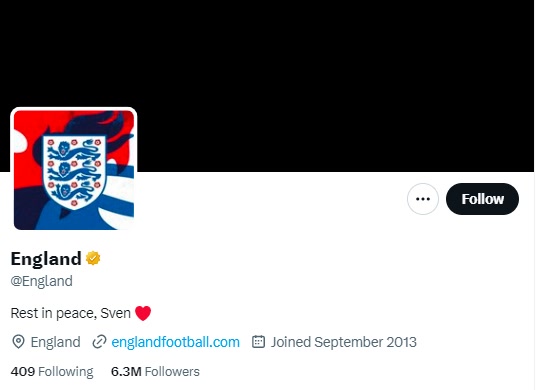This screenshot has height=390, width=538.
Task: Click the red heart emoji in the bio
Action: (x=143, y=313)
